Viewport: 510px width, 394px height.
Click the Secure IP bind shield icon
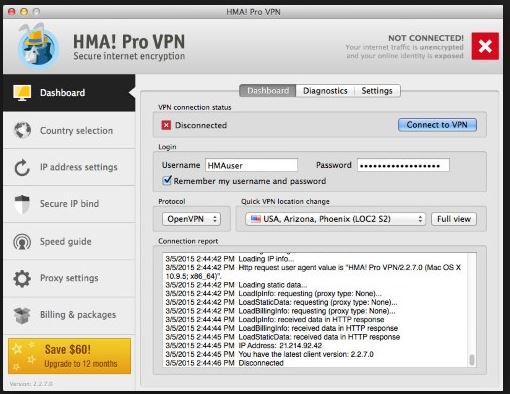click(22, 204)
